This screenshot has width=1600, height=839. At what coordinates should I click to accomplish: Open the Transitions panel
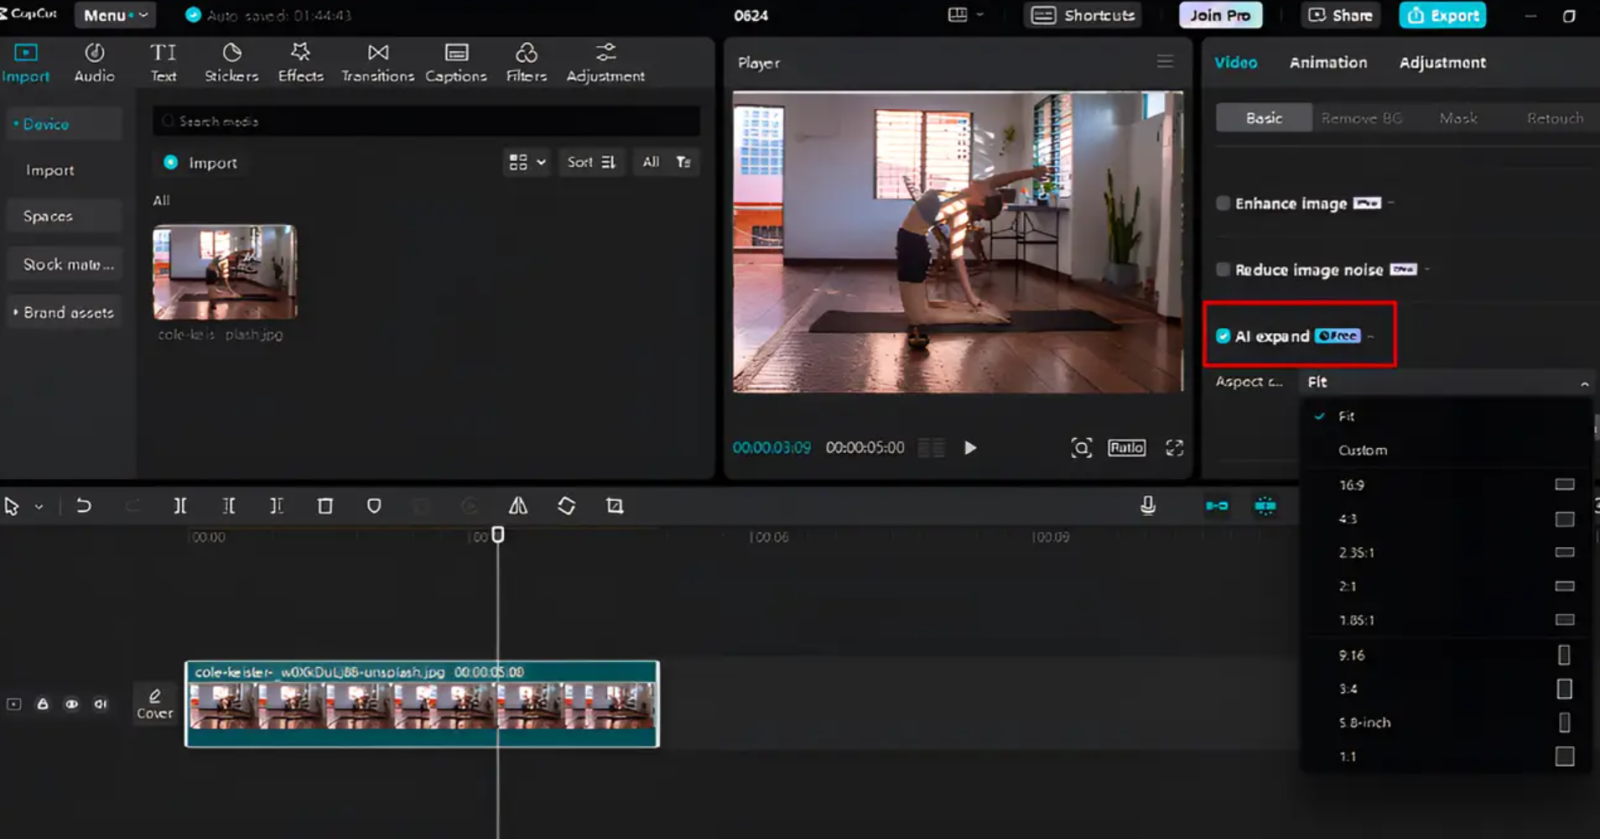(377, 62)
